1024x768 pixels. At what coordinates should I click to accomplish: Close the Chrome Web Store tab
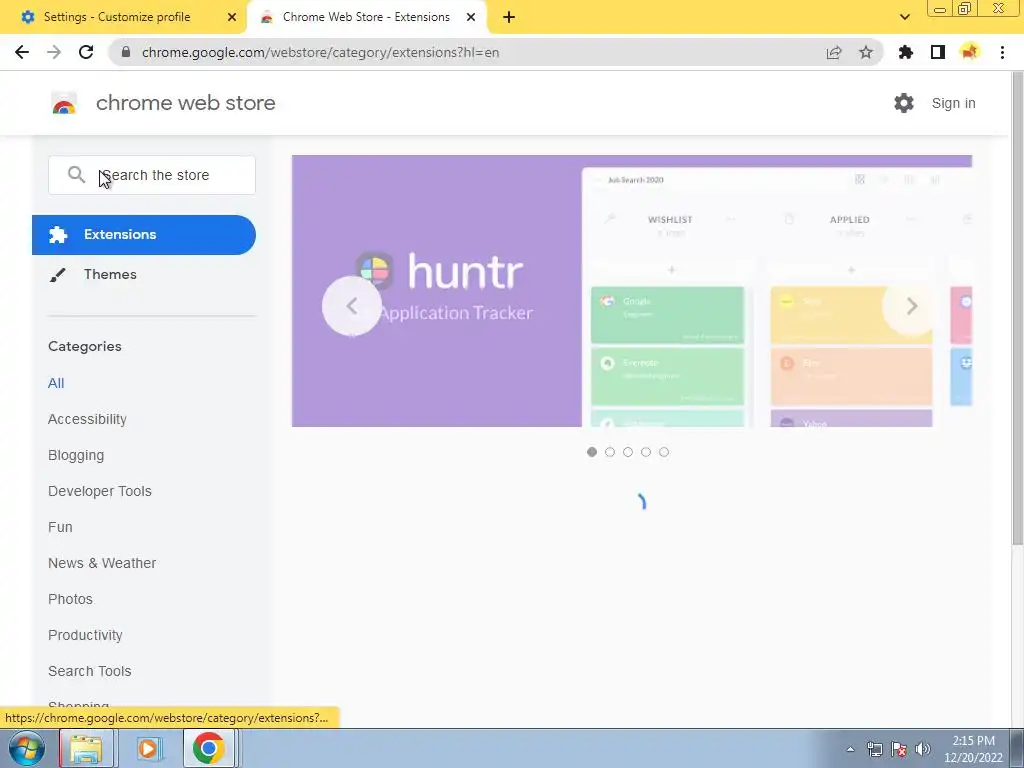[x=471, y=17]
